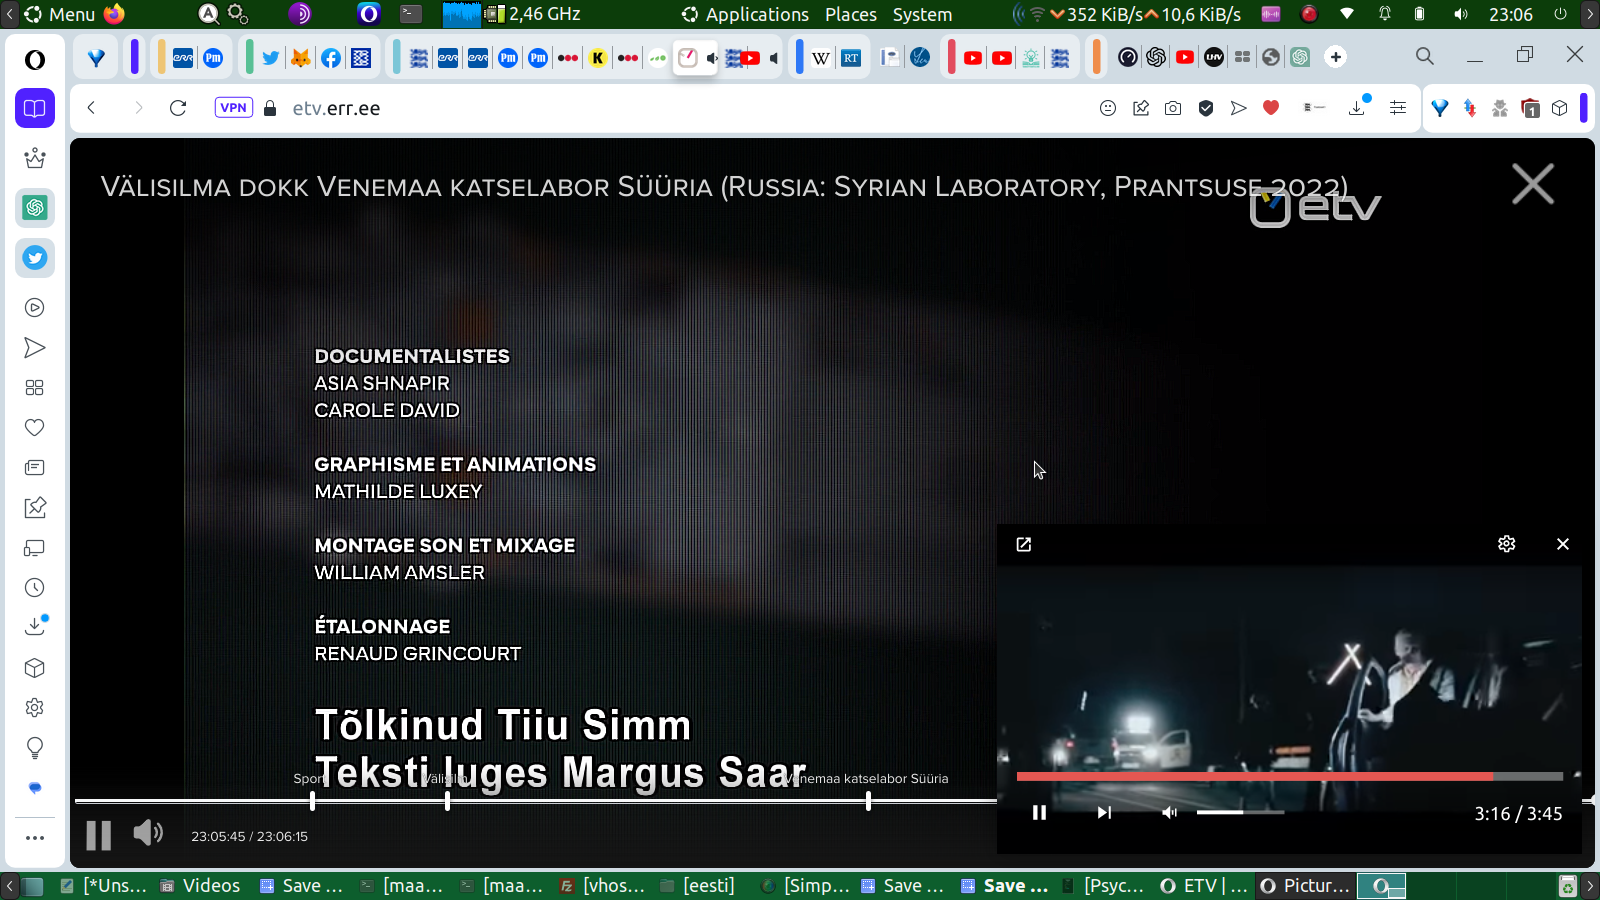This screenshot has height=900, width=1600.
Task: Open the Workspaces icon in Opera sidebar
Action: tap(35, 108)
